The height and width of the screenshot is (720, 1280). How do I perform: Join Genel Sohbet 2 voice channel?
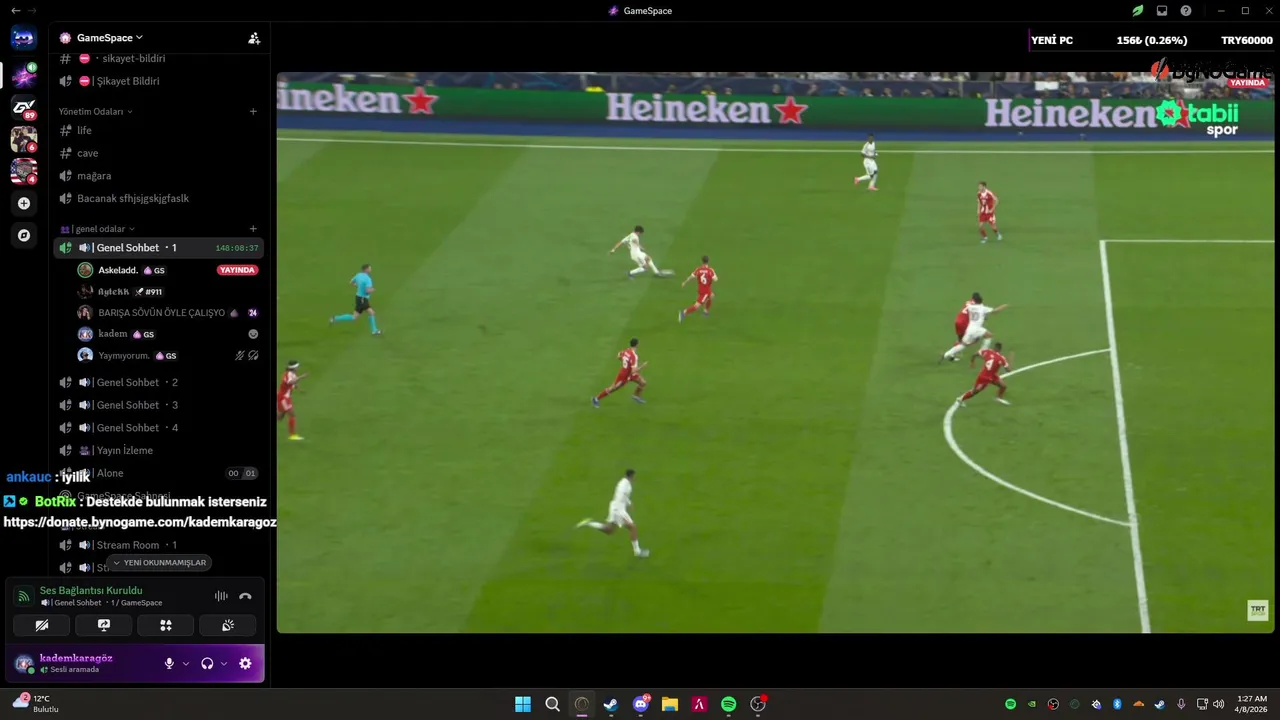coord(159,382)
